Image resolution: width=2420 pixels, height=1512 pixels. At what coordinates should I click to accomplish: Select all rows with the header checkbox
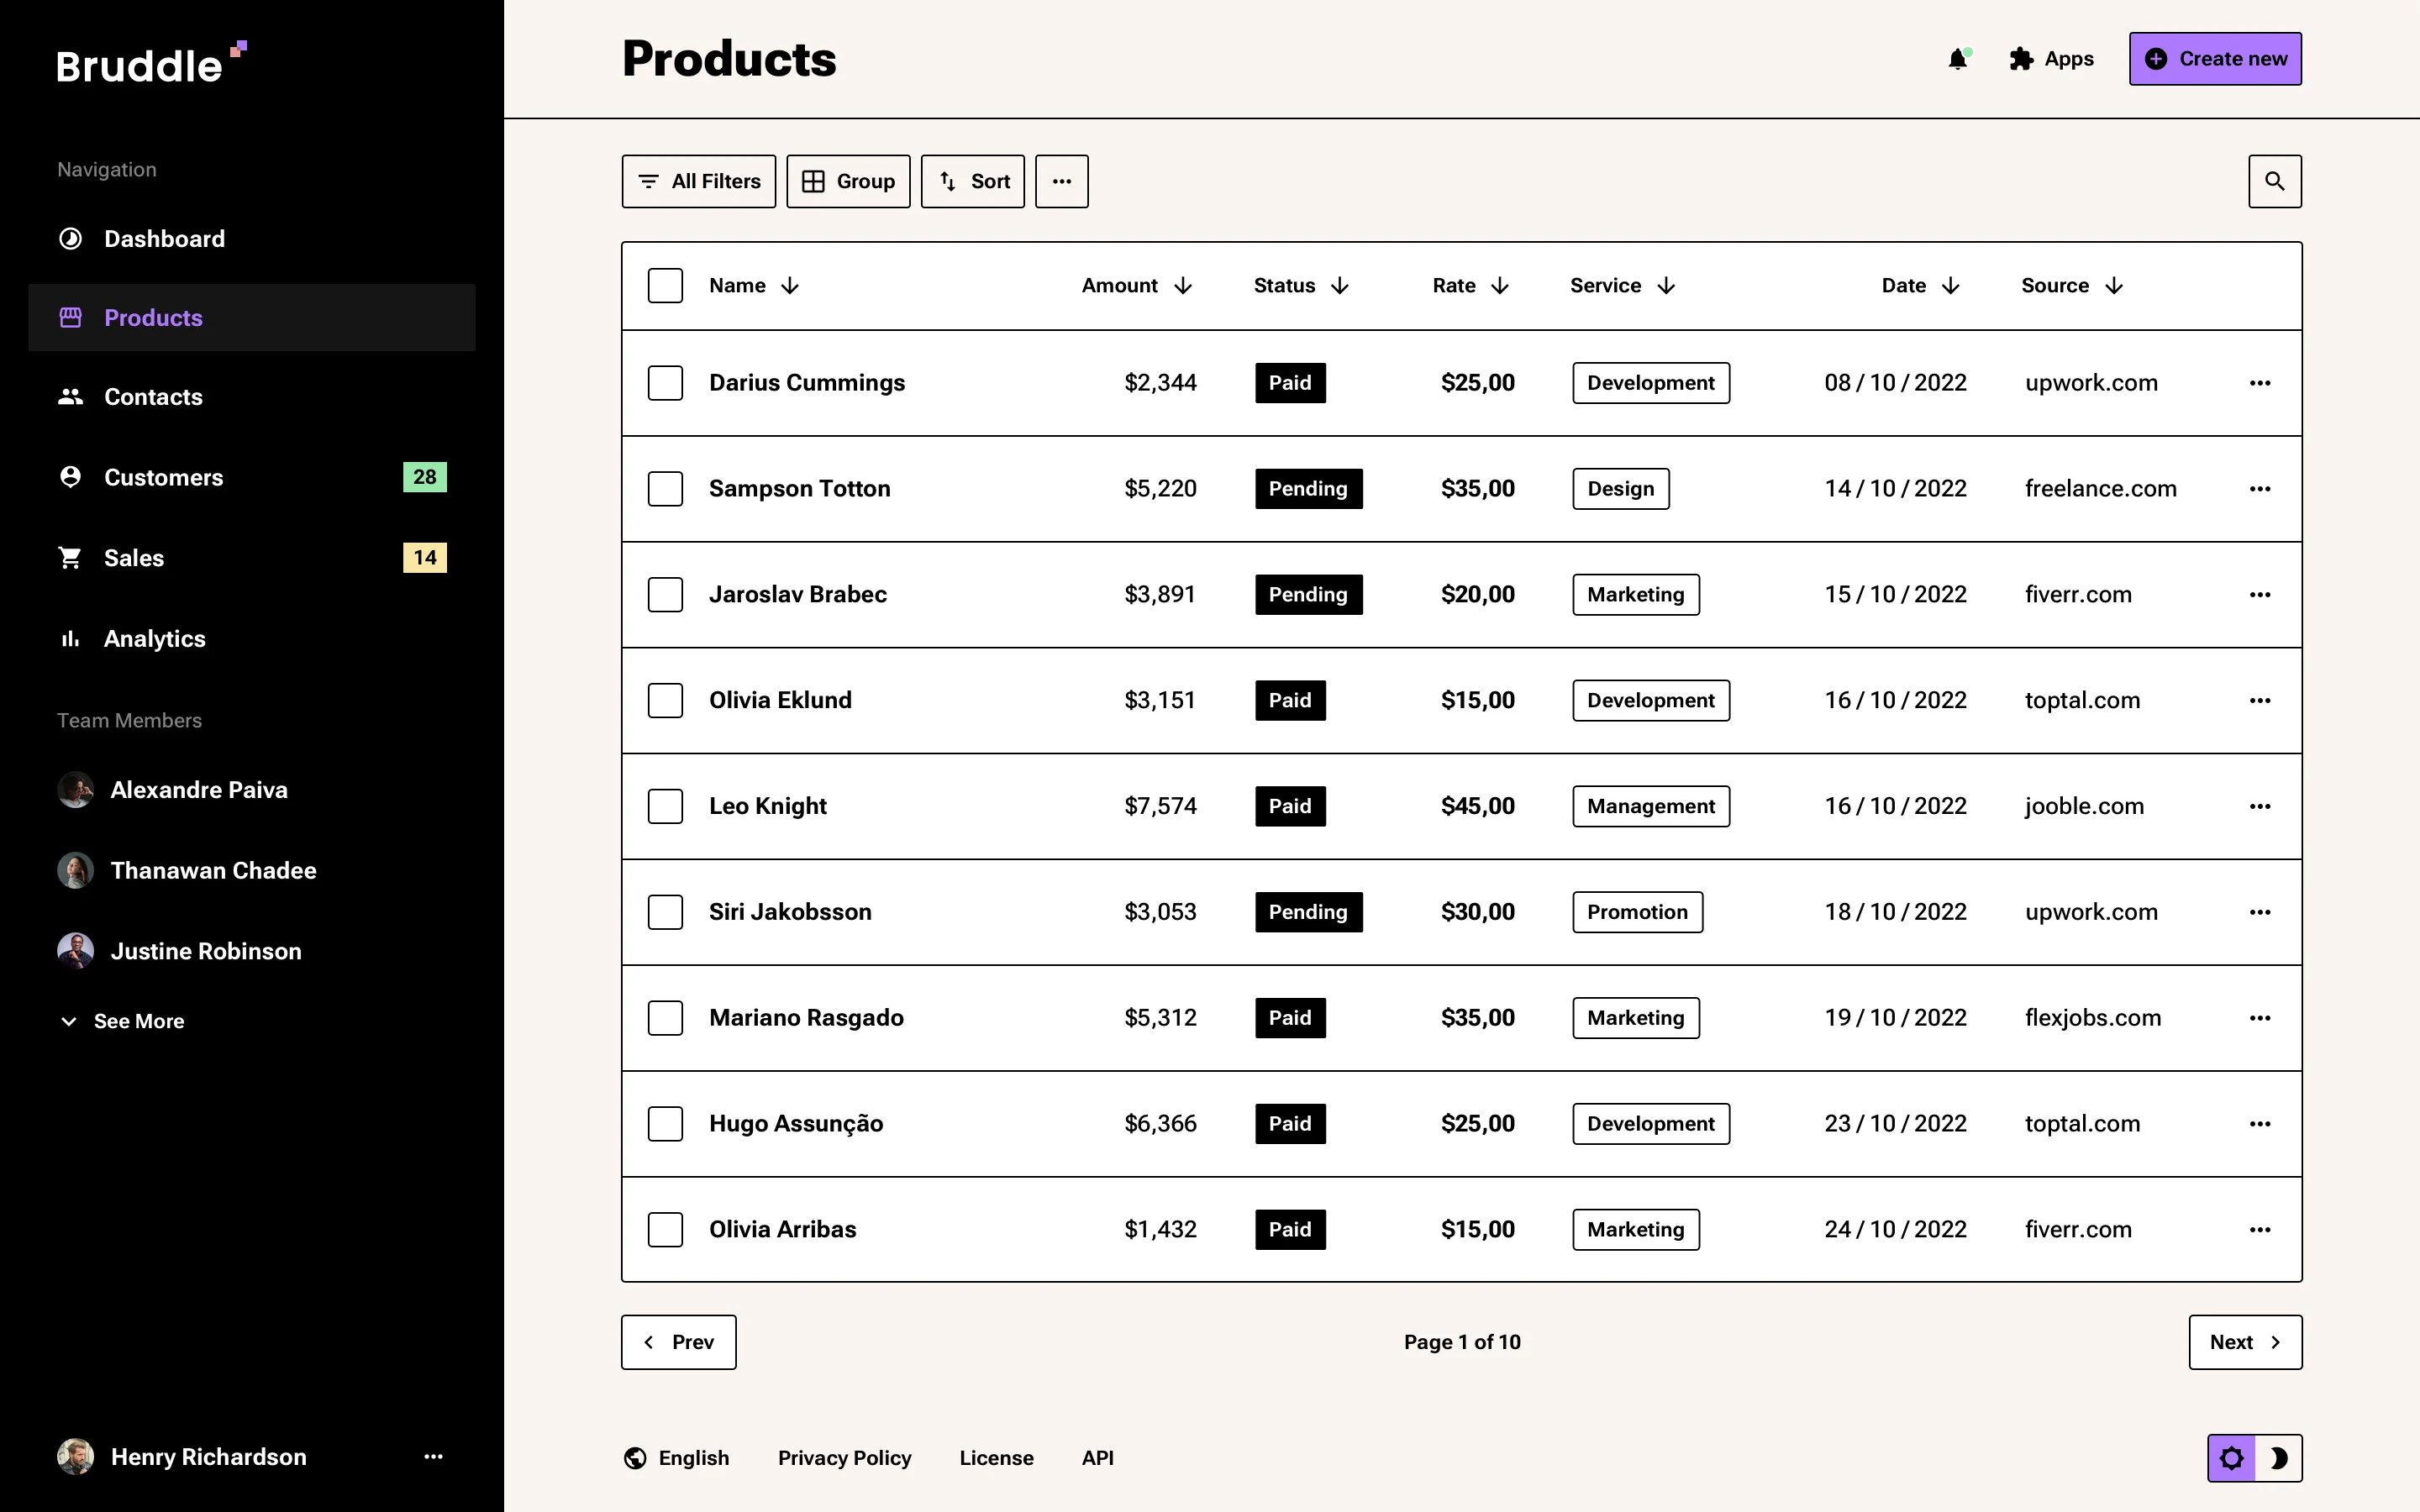click(x=666, y=285)
